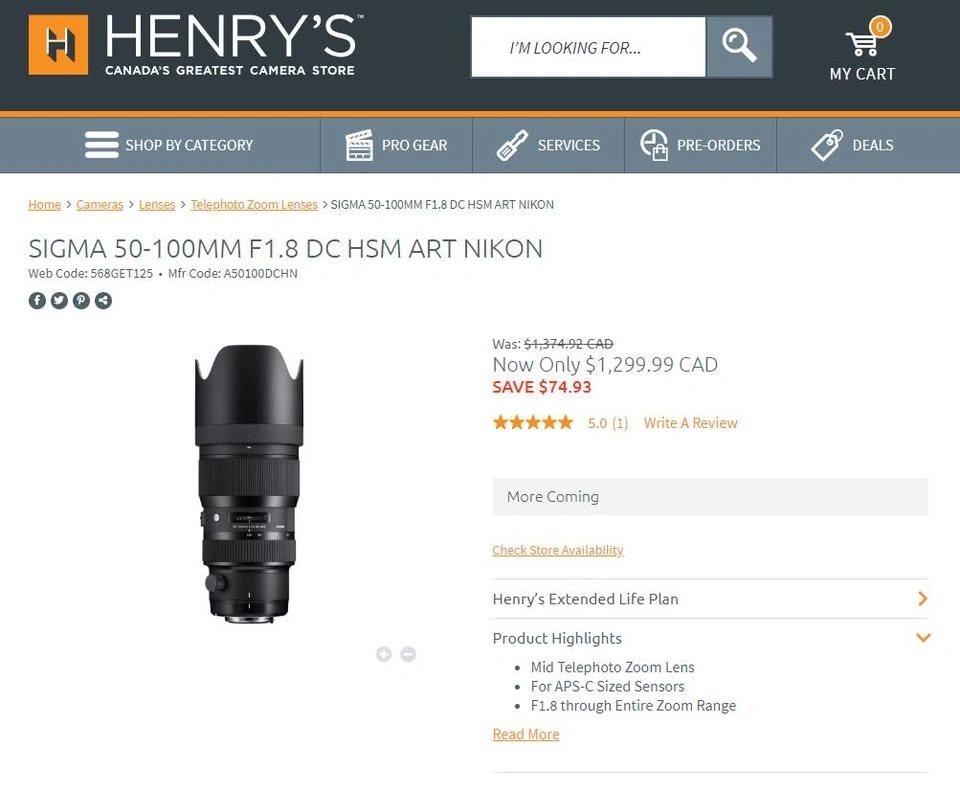Zoom out on the lens image
960x792 pixels.
click(x=408, y=654)
